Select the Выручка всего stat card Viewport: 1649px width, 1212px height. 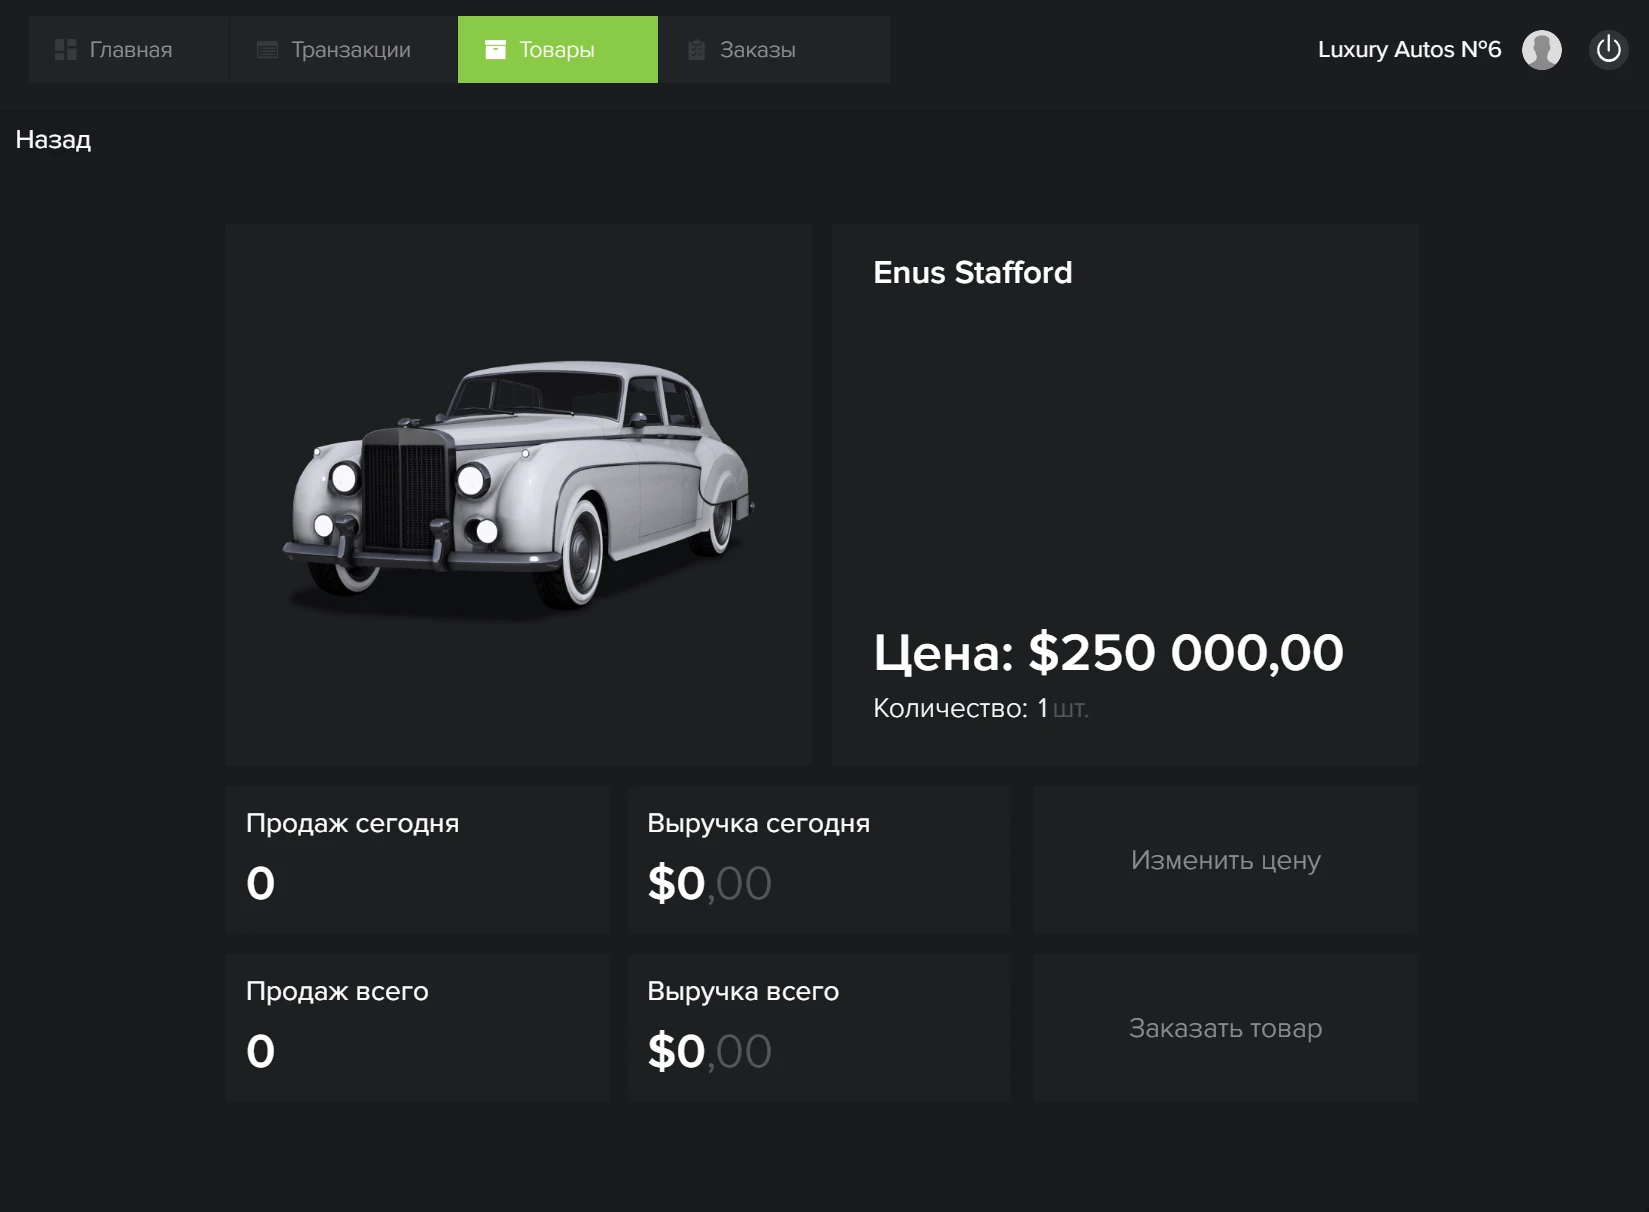818,1027
